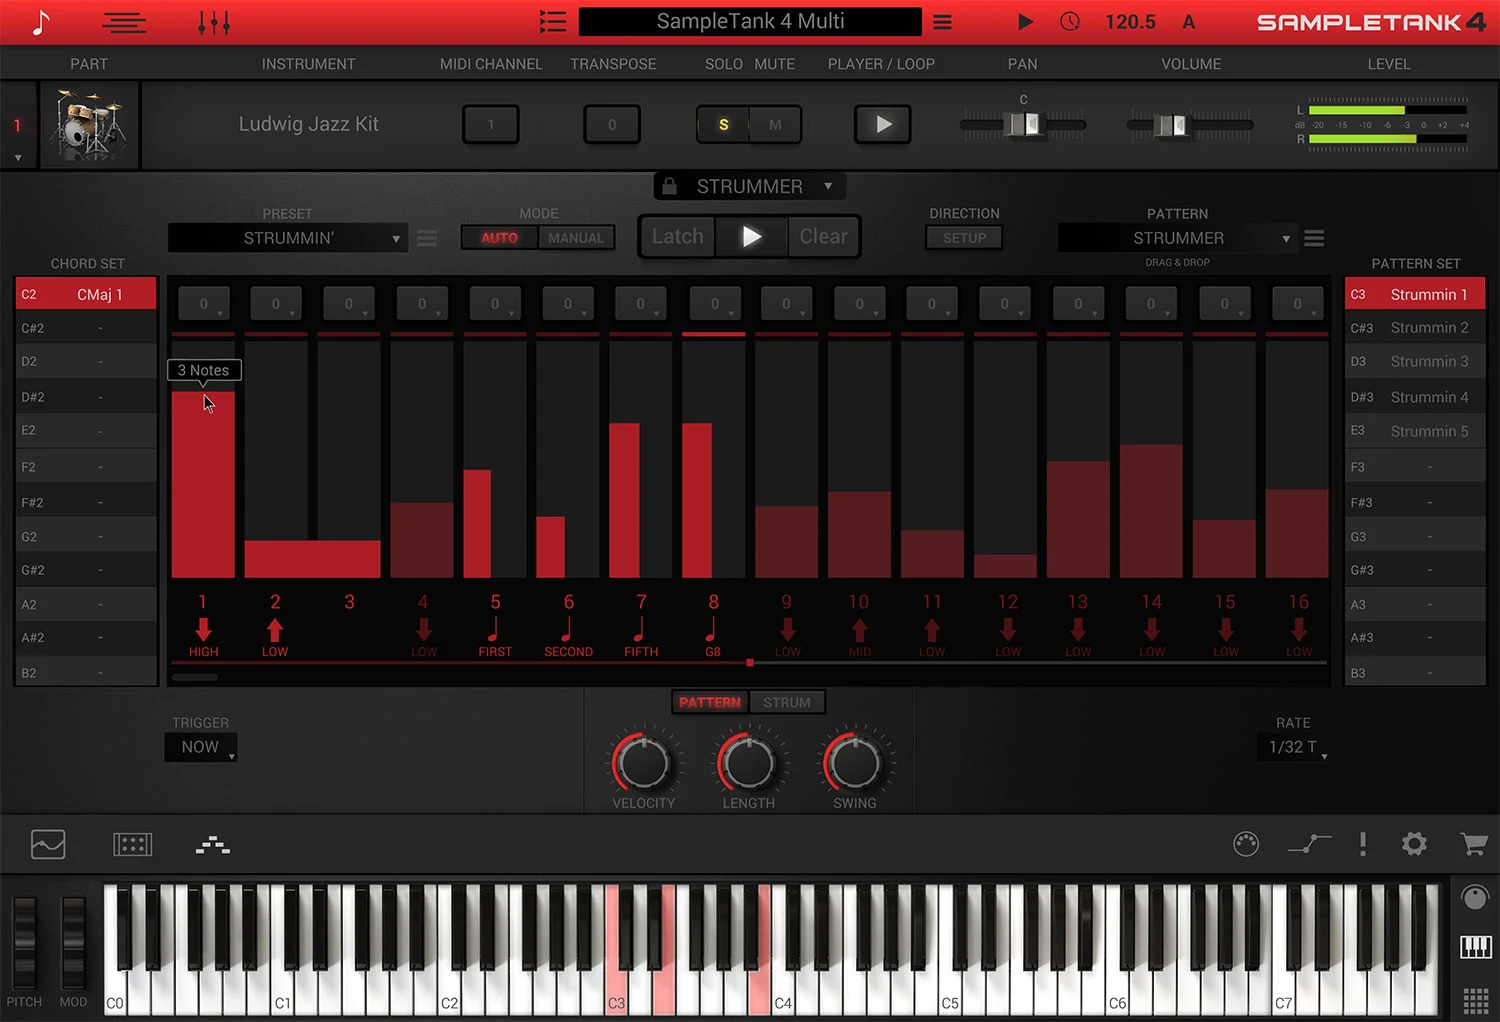Open the wave edit view icon

pos(47,844)
